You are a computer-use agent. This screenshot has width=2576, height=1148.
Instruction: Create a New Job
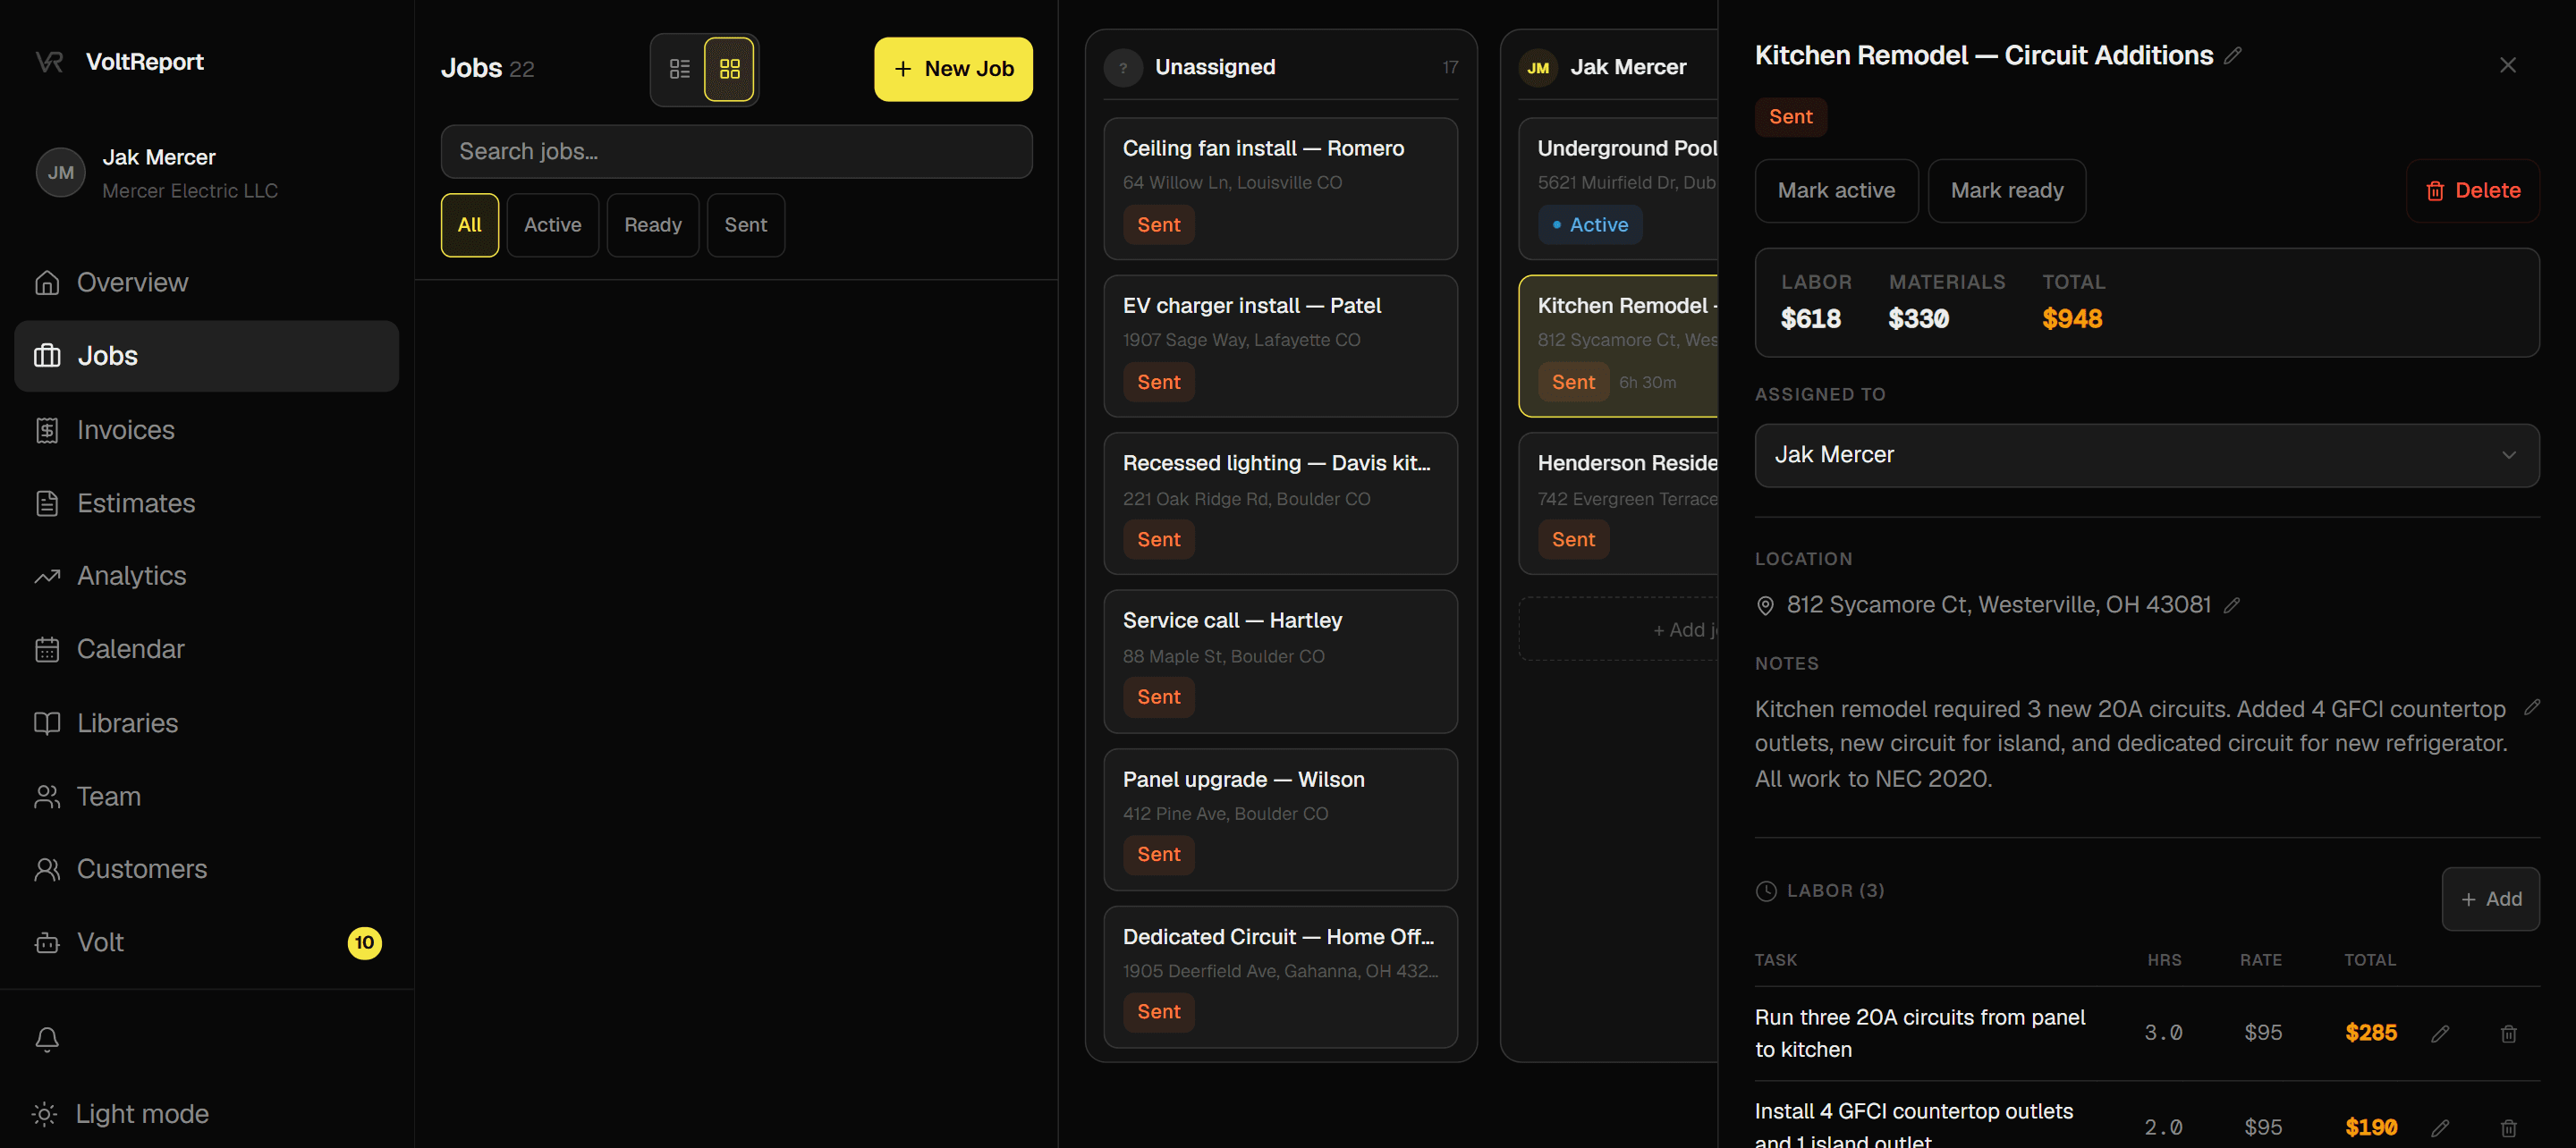coord(954,69)
